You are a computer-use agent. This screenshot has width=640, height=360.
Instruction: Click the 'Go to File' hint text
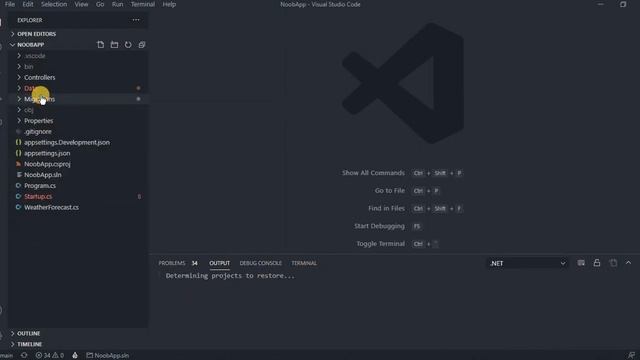390,191
